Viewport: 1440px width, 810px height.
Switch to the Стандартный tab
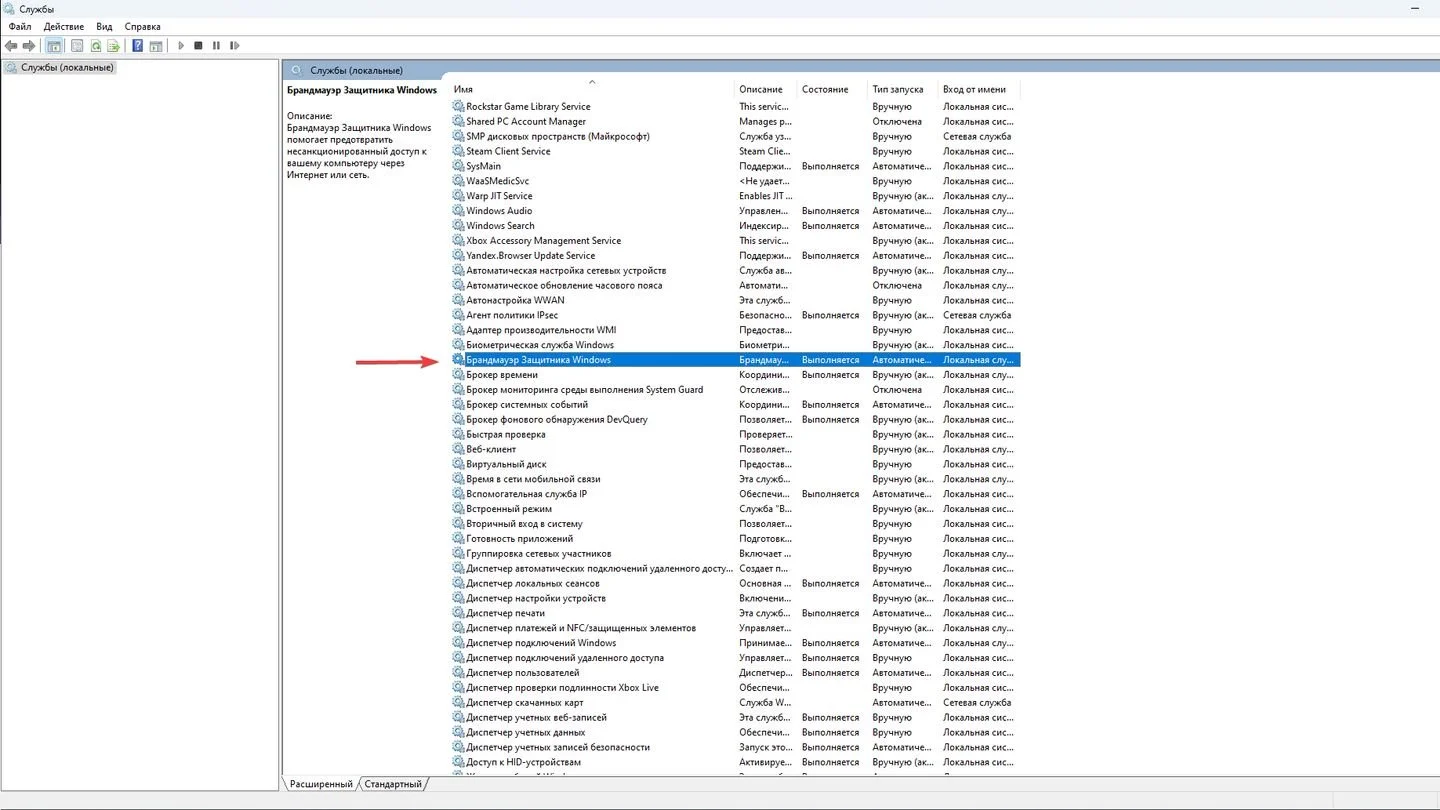[393, 784]
